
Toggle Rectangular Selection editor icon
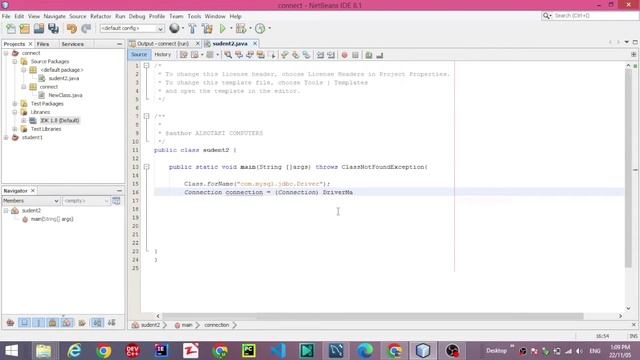(x=272, y=55)
